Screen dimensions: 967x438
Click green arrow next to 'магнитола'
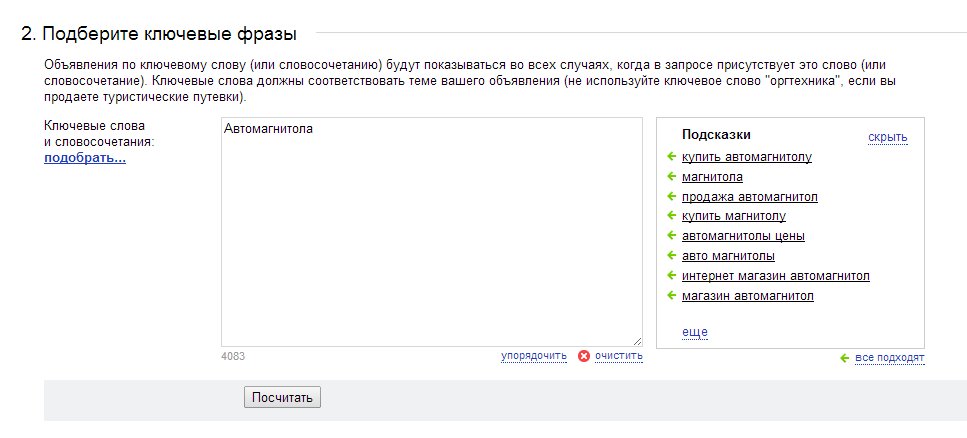tap(672, 176)
